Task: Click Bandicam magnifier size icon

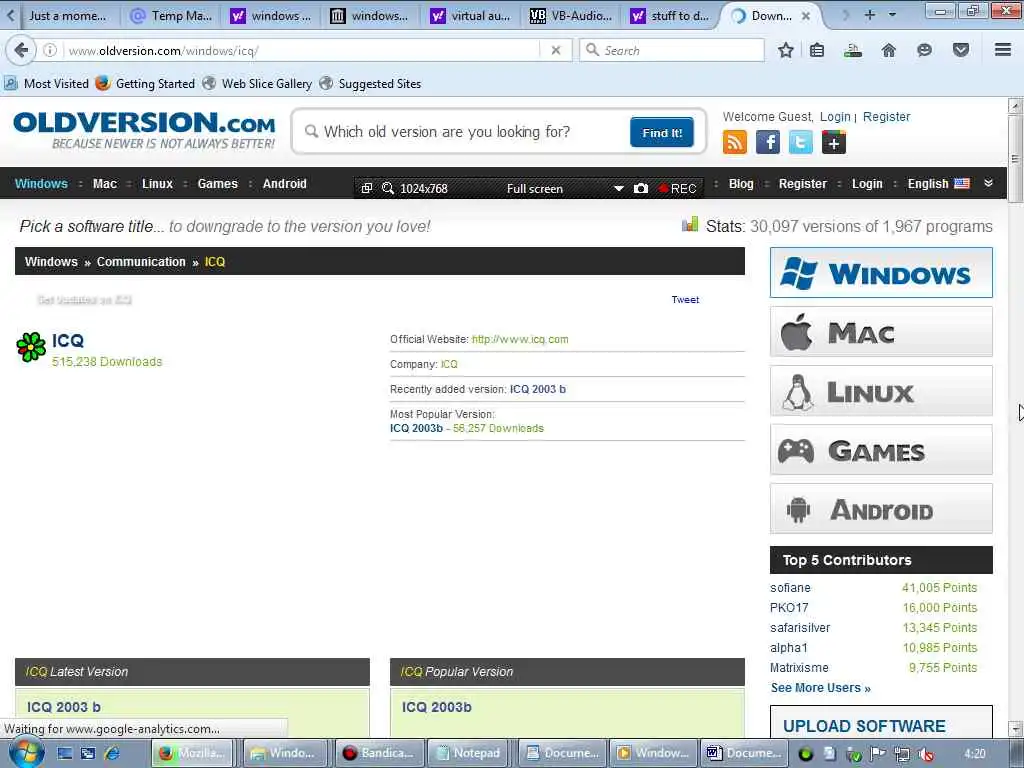Action: [388, 188]
